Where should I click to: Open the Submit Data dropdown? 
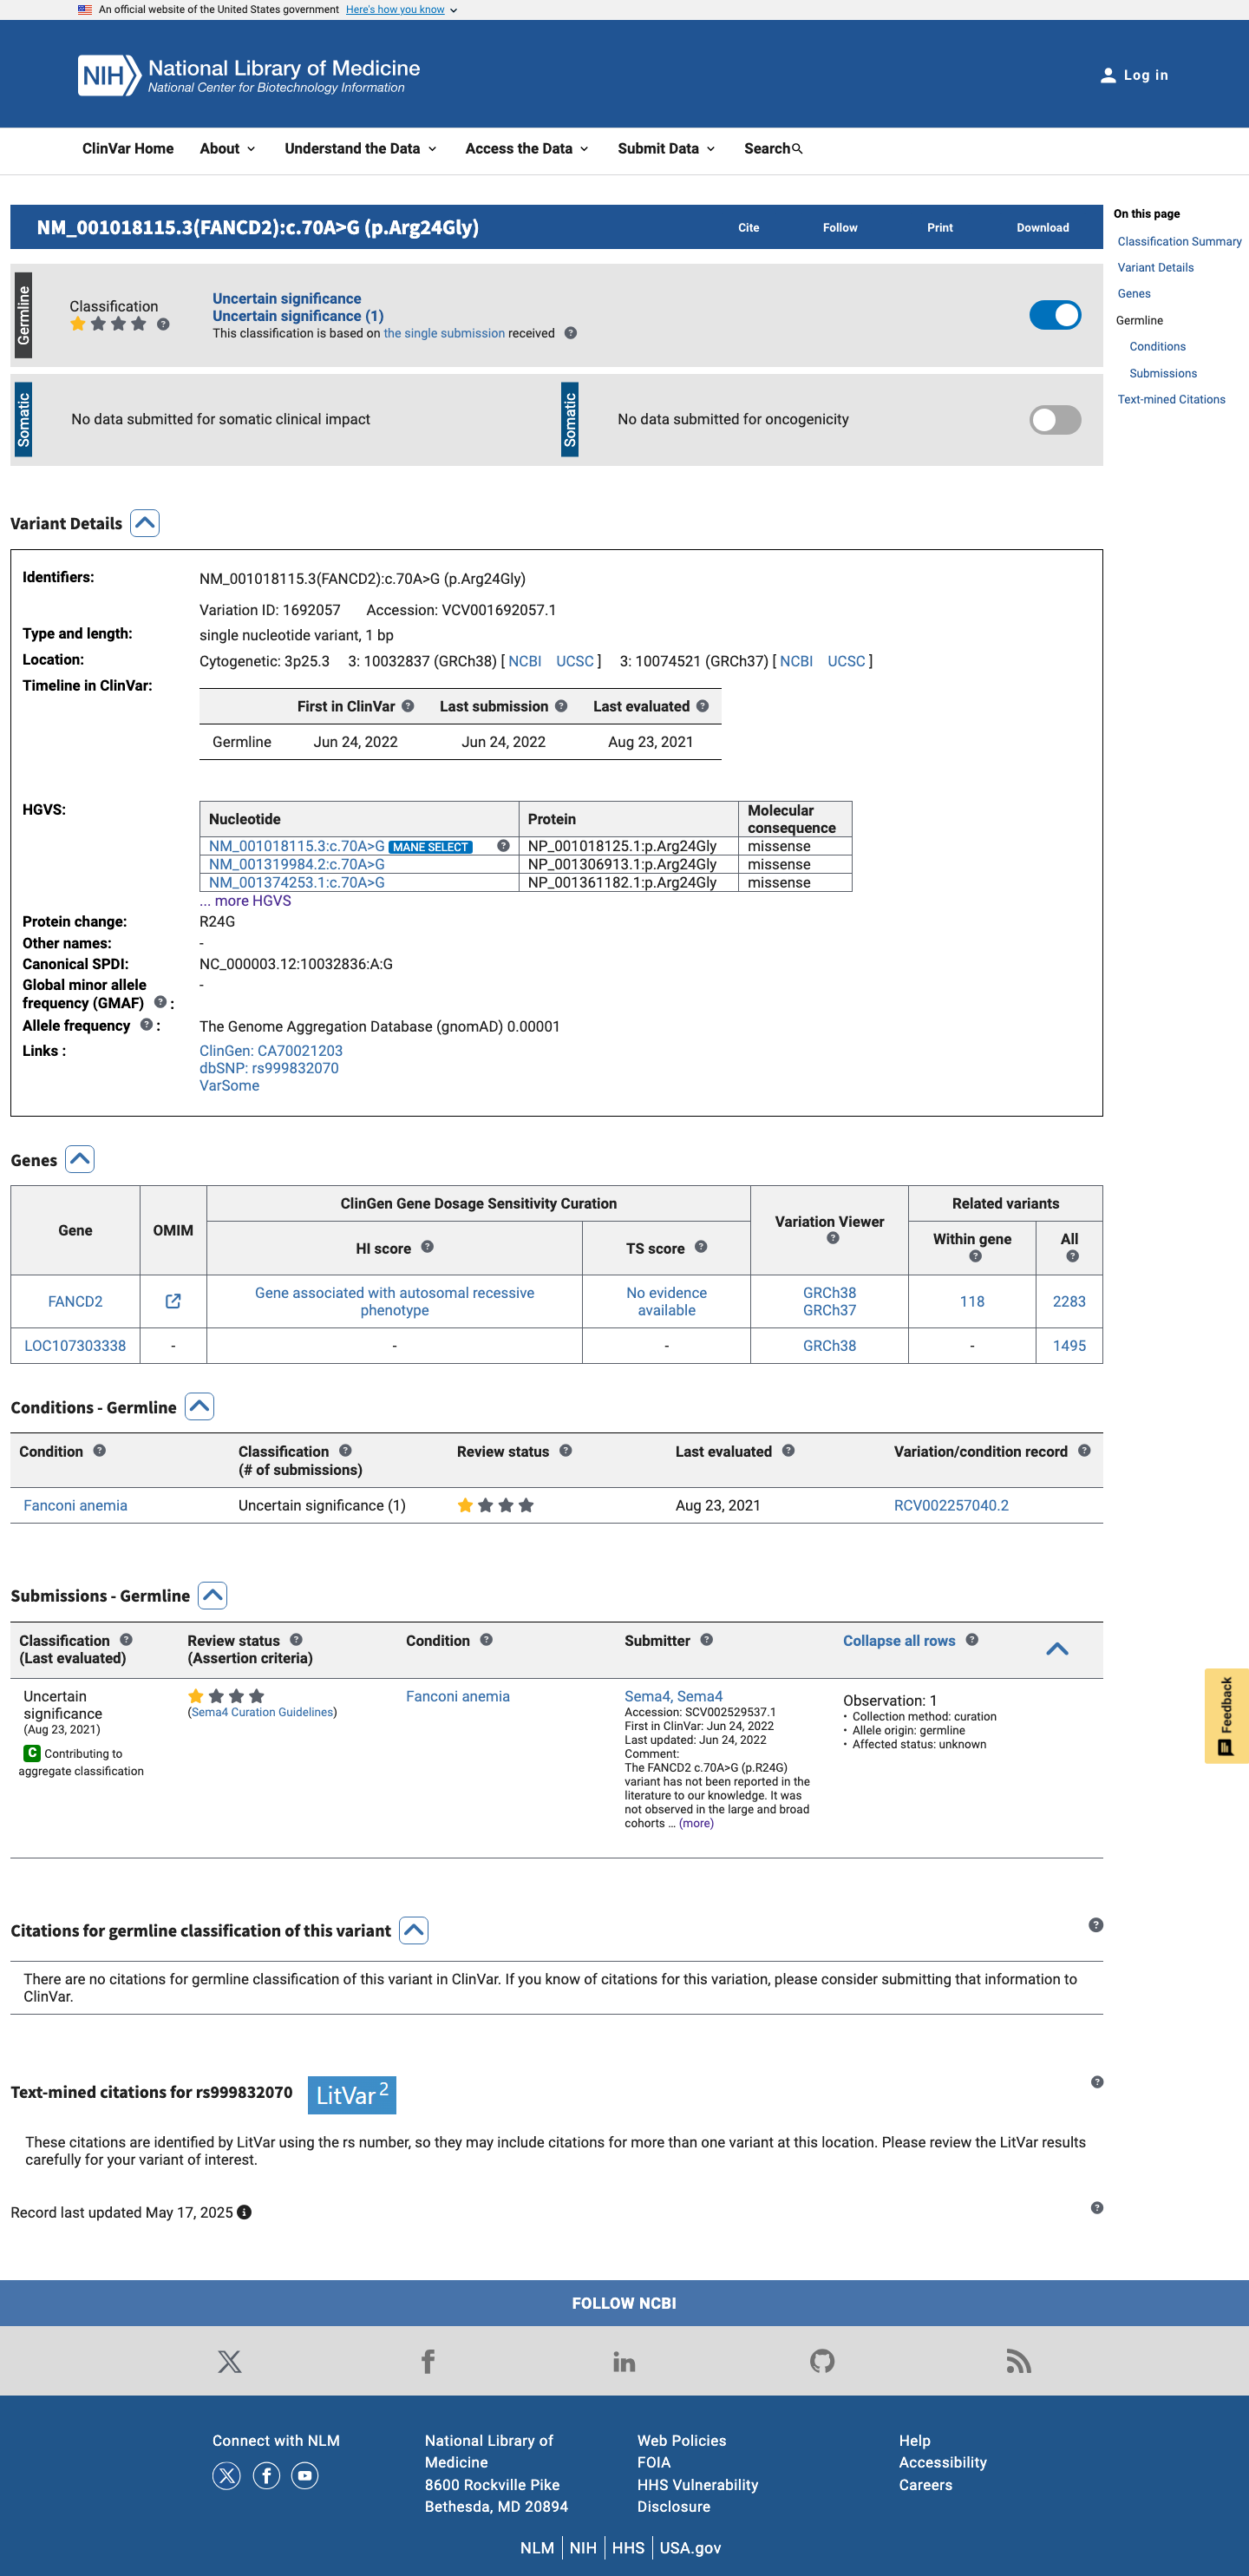click(666, 149)
